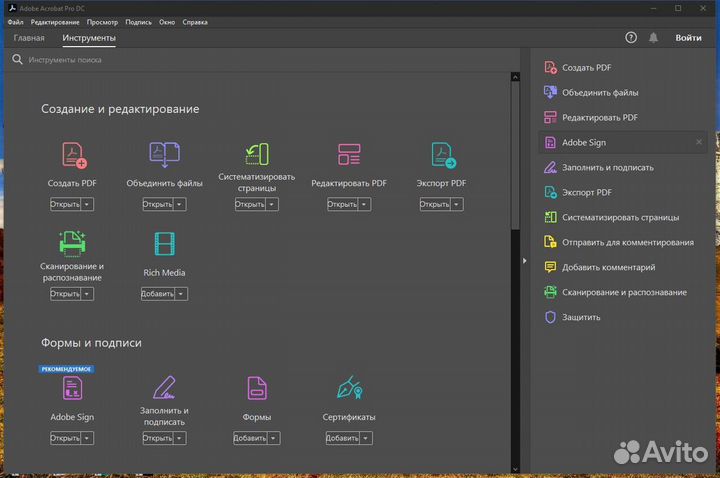720x478 pixels.
Task: Open the Редактирование menu
Action: [x=55, y=22]
